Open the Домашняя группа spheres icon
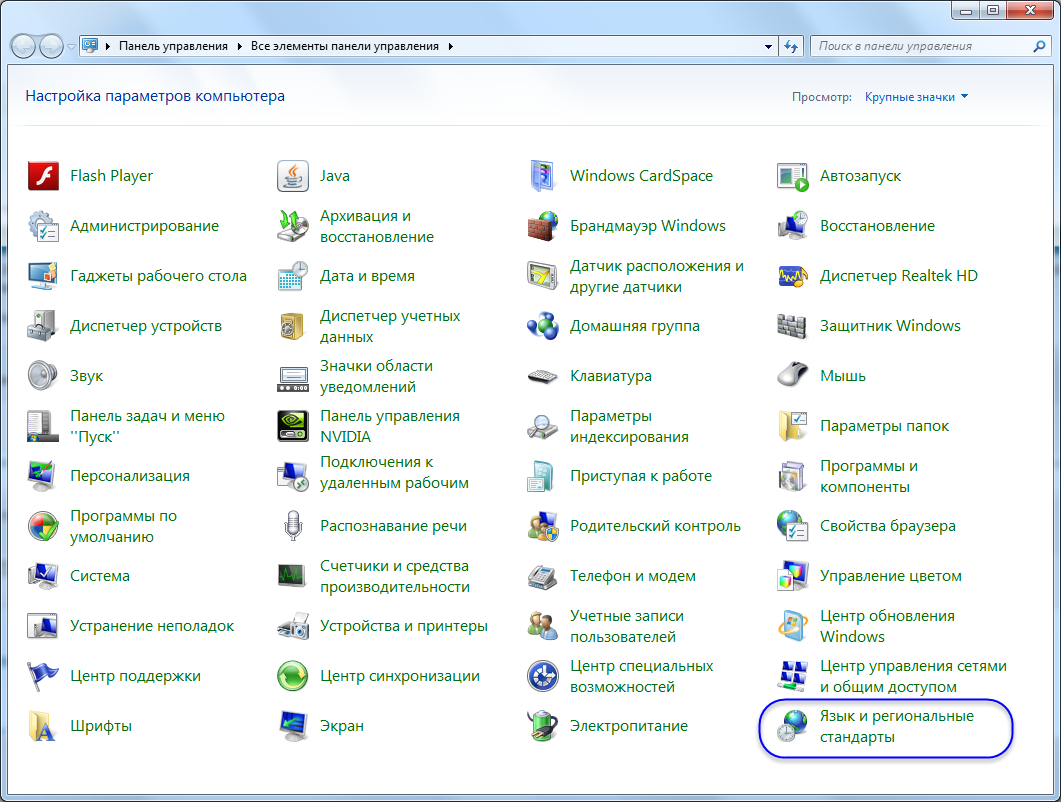Image resolution: width=1061 pixels, height=802 pixels. click(x=543, y=326)
